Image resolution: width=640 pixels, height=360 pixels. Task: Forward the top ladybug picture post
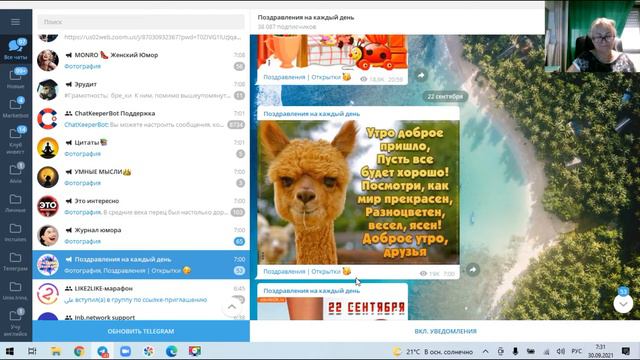pos(421,75)
